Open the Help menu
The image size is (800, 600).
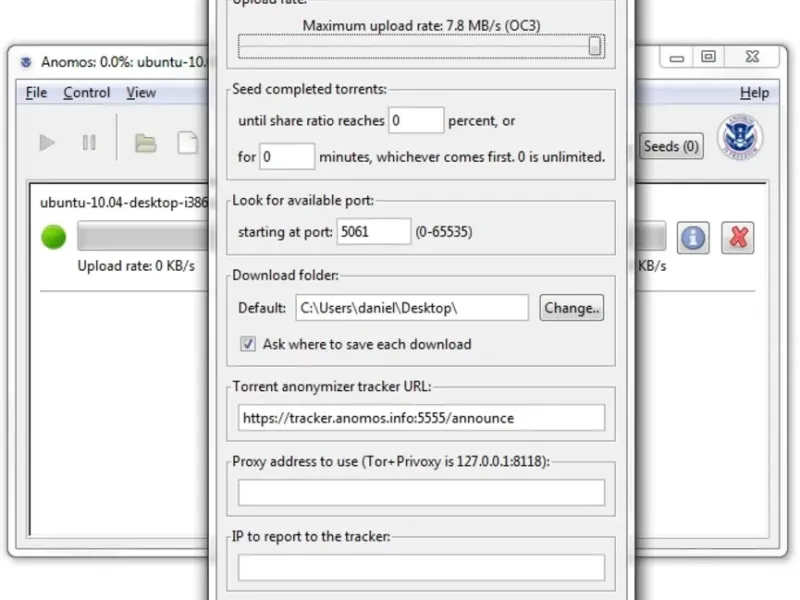click(x=755, y=93)
